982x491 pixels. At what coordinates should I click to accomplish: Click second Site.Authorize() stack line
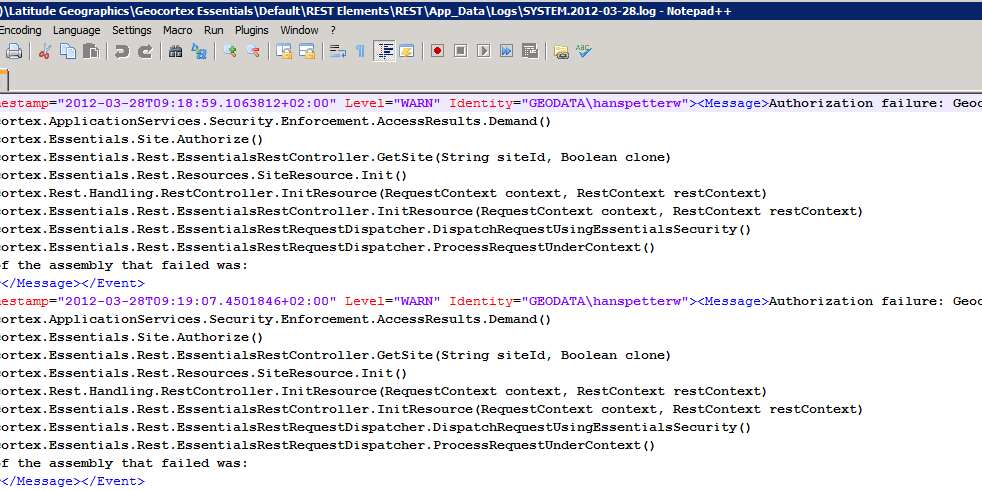click(x=132, y=337)
